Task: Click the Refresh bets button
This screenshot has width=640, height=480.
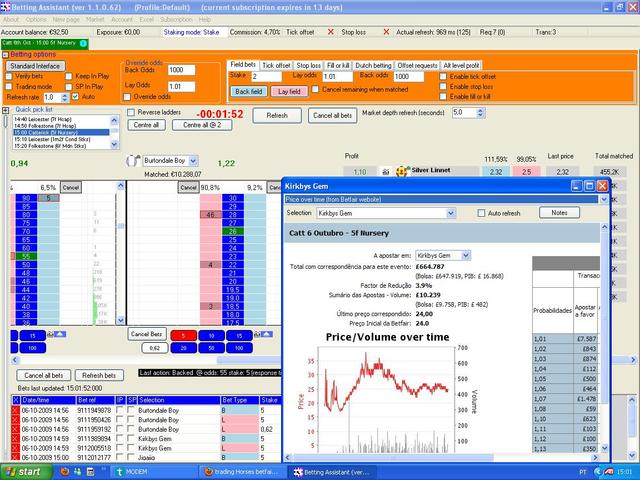Action: tap(99, 376)
